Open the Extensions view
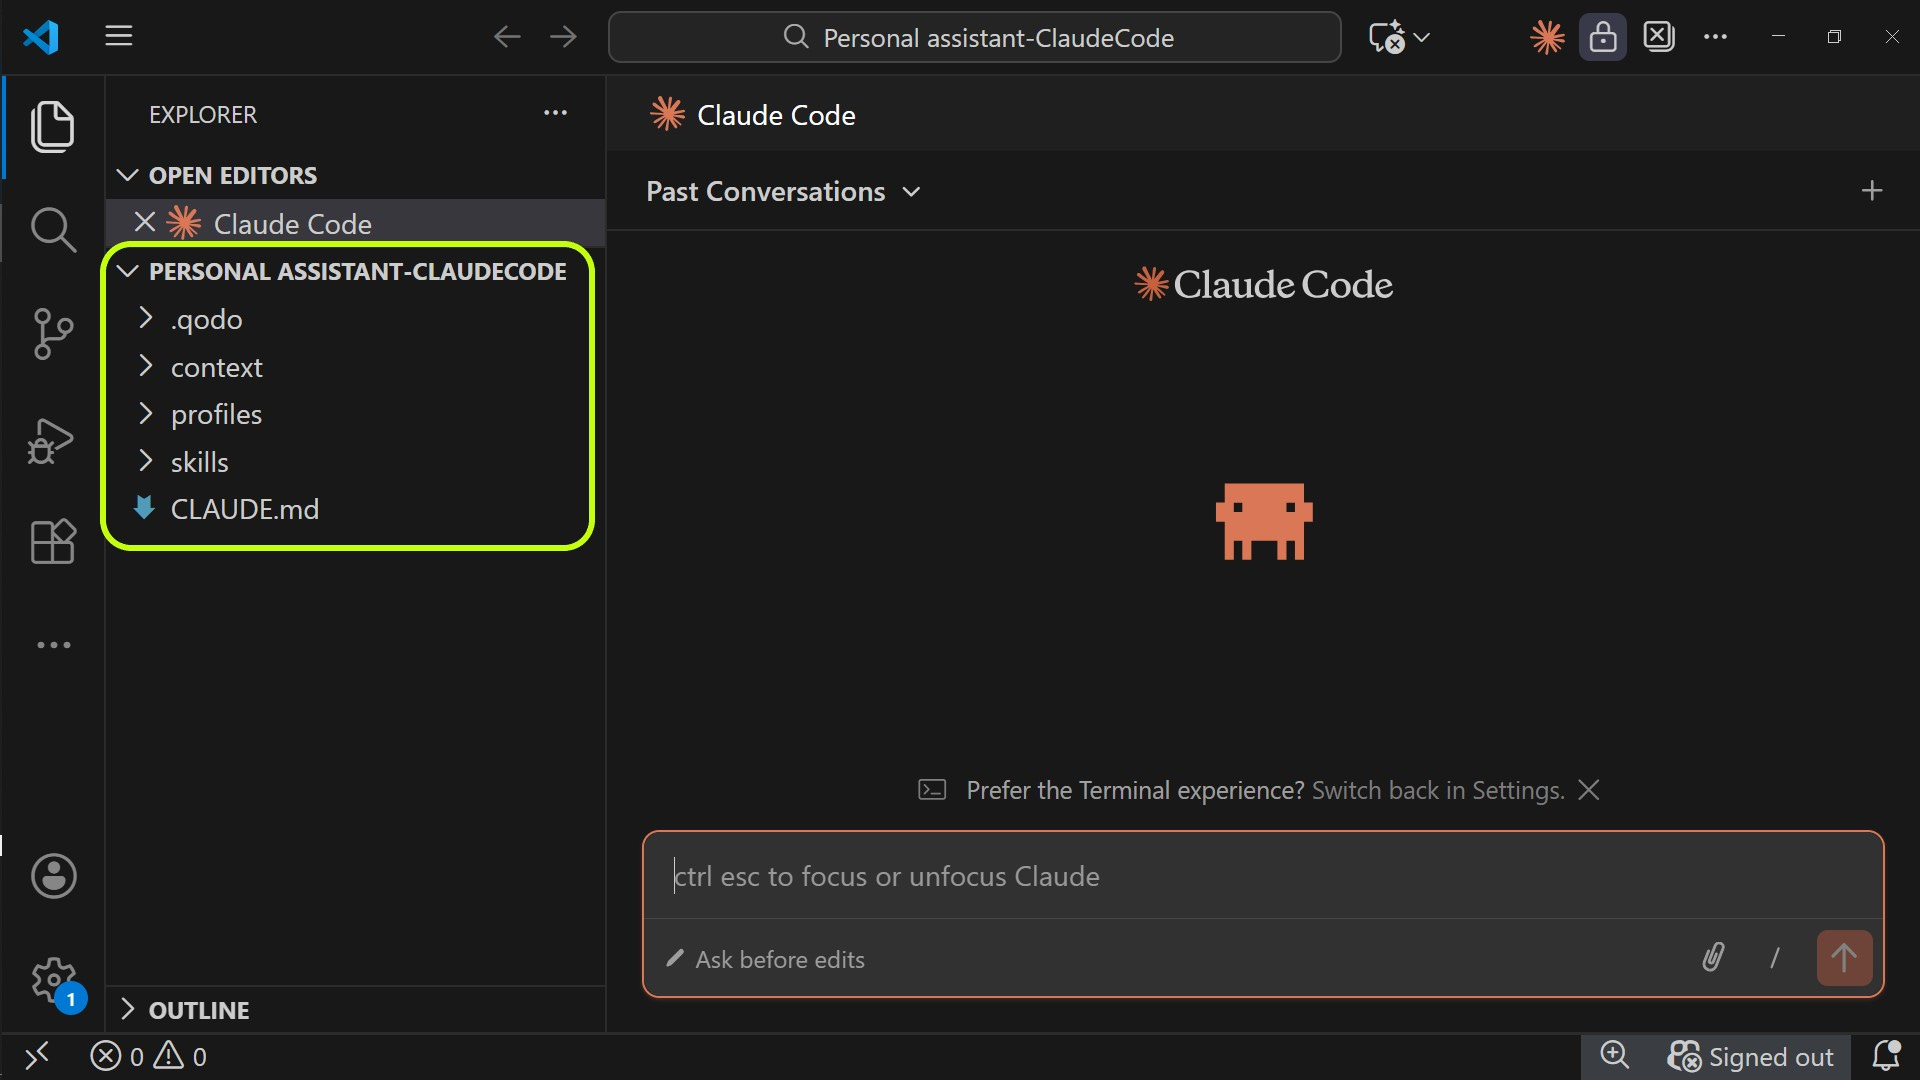Viewport: 1920px width, 1080px height. point(52,542)
